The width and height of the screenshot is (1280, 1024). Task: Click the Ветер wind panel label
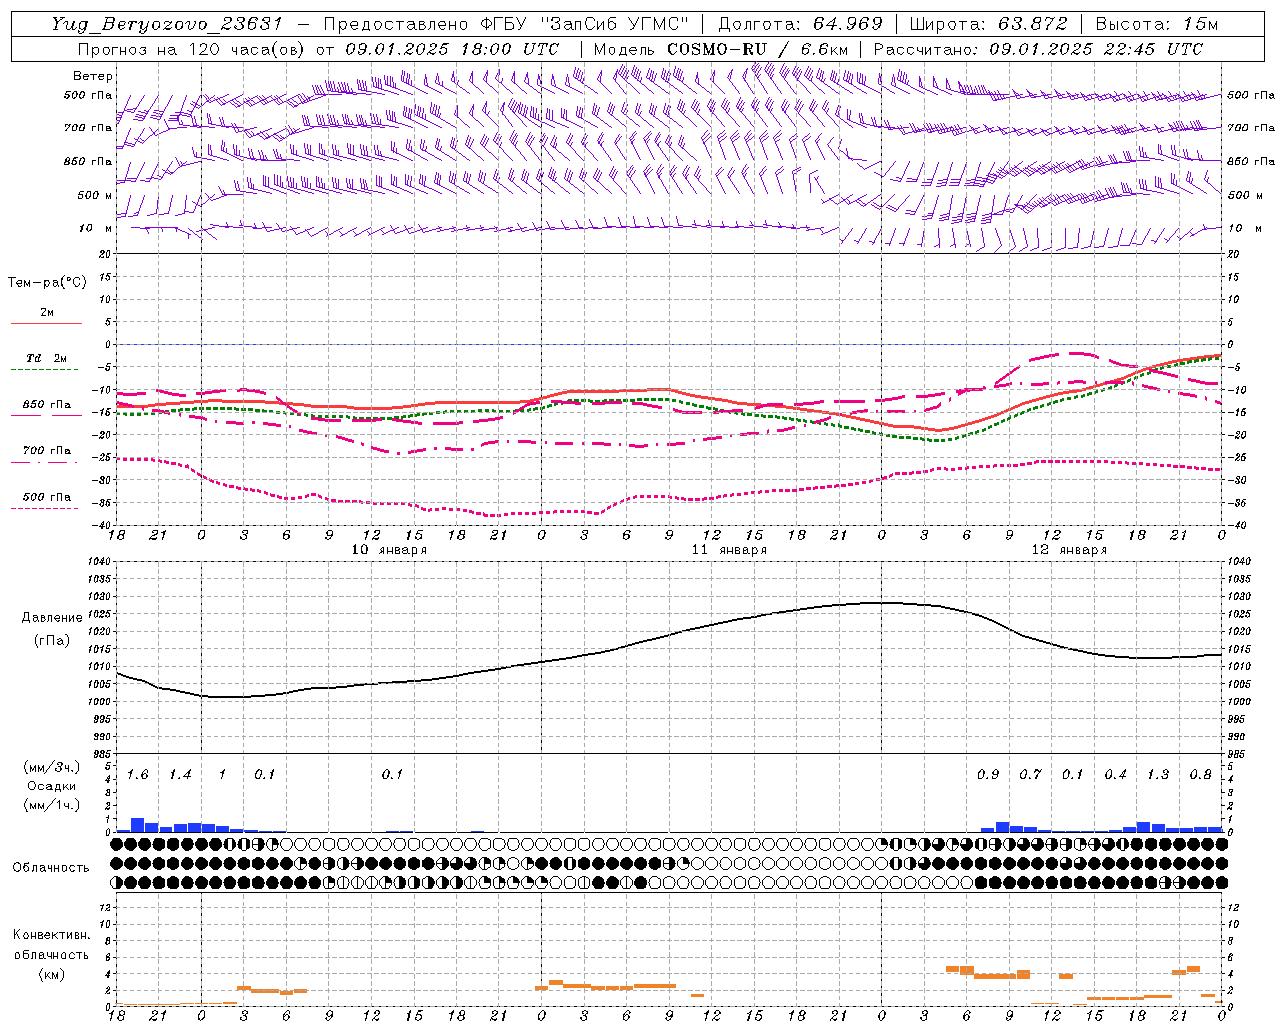(93, 76)
